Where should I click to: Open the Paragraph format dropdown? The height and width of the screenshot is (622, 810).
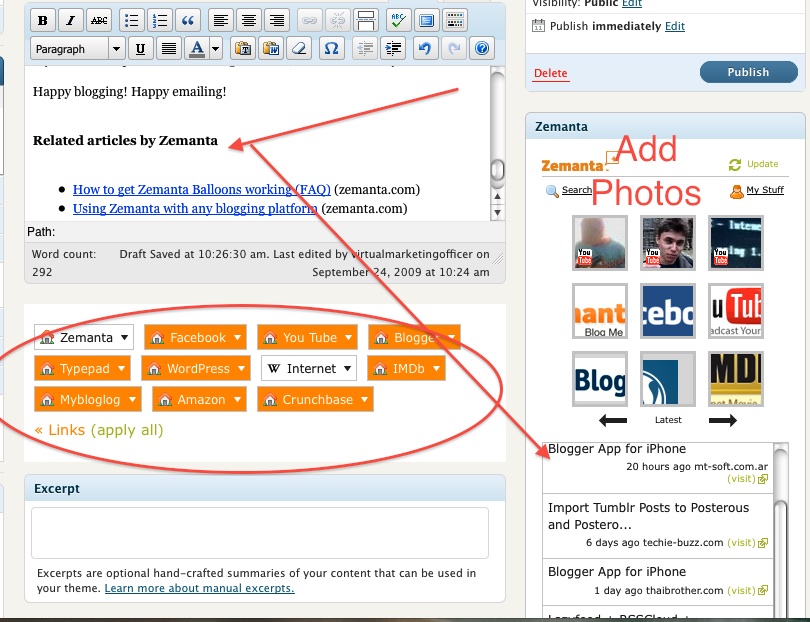point(77,49)
